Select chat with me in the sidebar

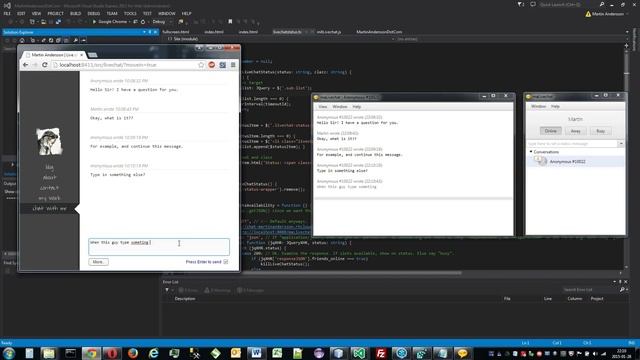tap(49, 209)
